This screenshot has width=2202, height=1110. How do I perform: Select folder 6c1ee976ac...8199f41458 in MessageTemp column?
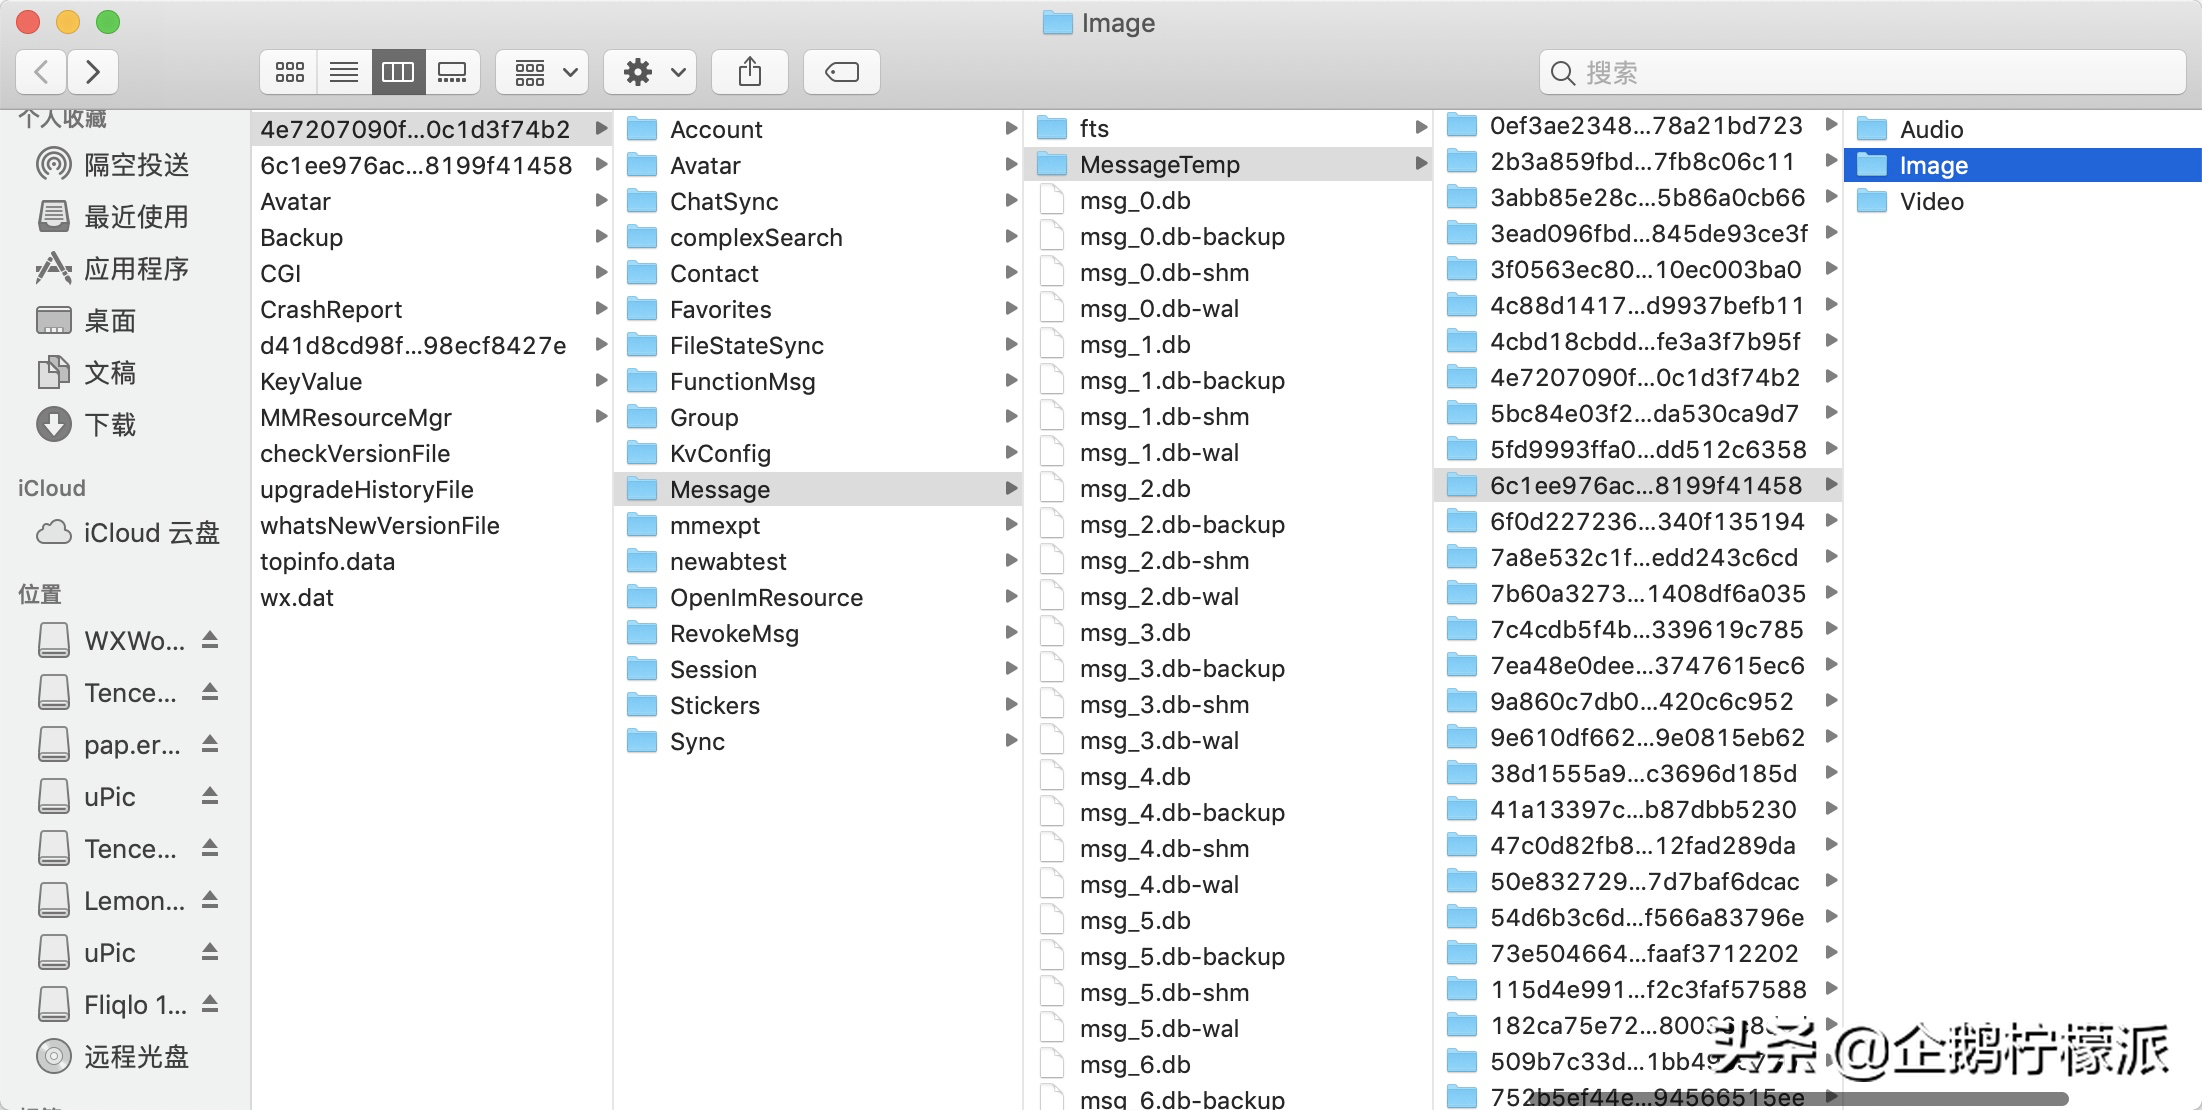coord(1638,485)
